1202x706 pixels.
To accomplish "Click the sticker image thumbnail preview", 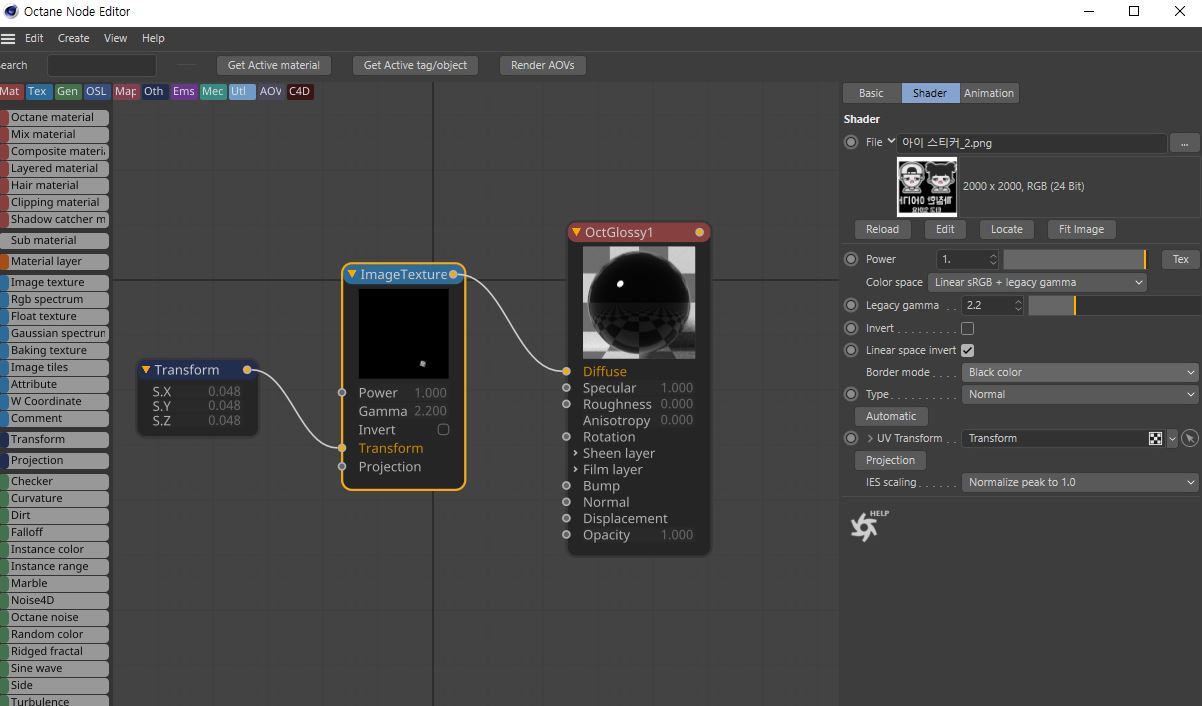I will click(x=927, y=186).
